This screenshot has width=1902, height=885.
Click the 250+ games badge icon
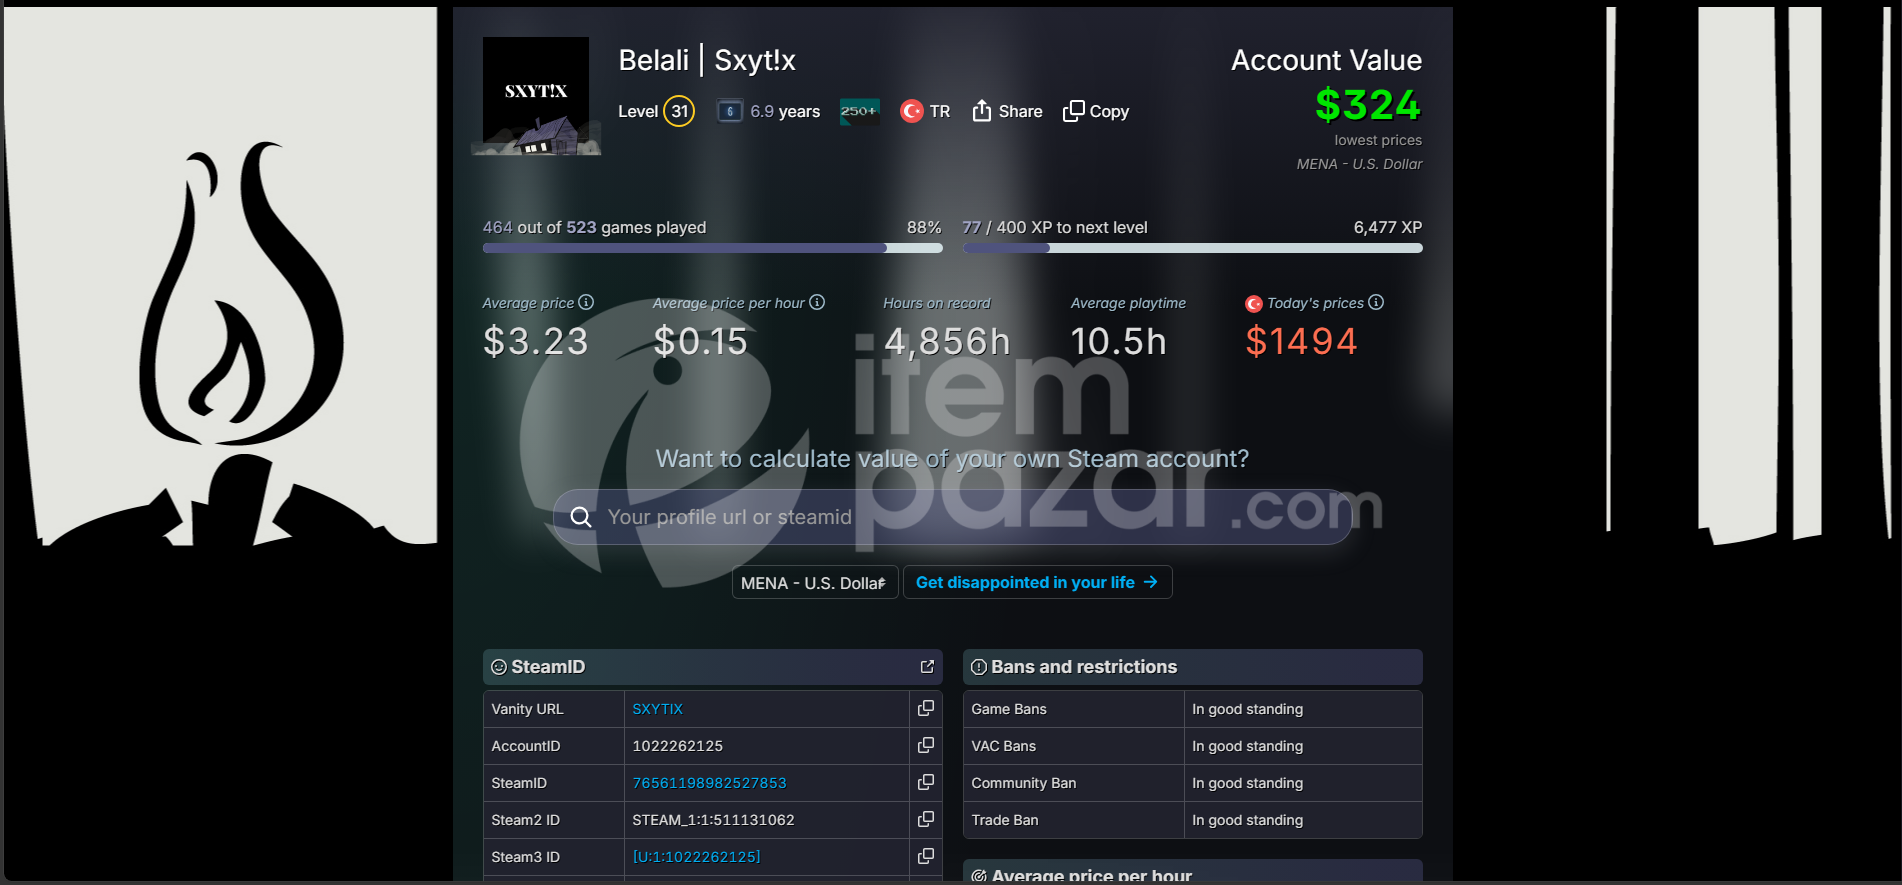(x=859, y=111)
